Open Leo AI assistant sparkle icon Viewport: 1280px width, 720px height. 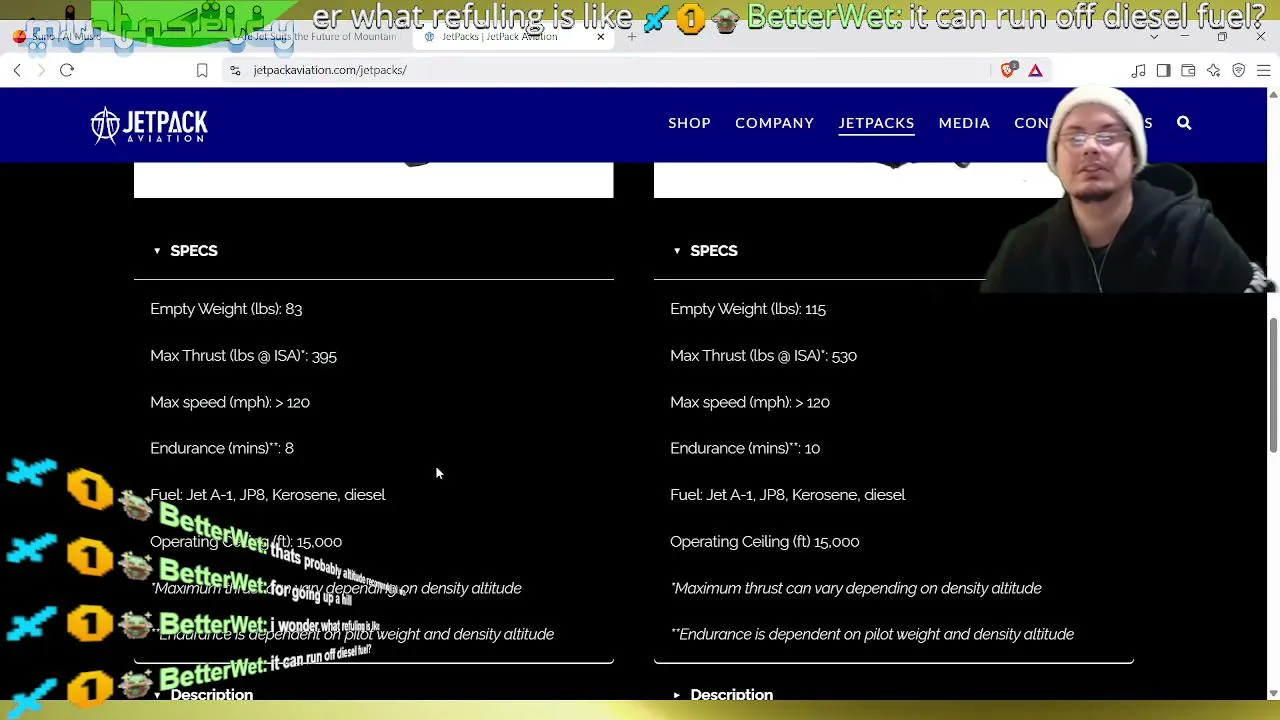[x=1213, y=70]
